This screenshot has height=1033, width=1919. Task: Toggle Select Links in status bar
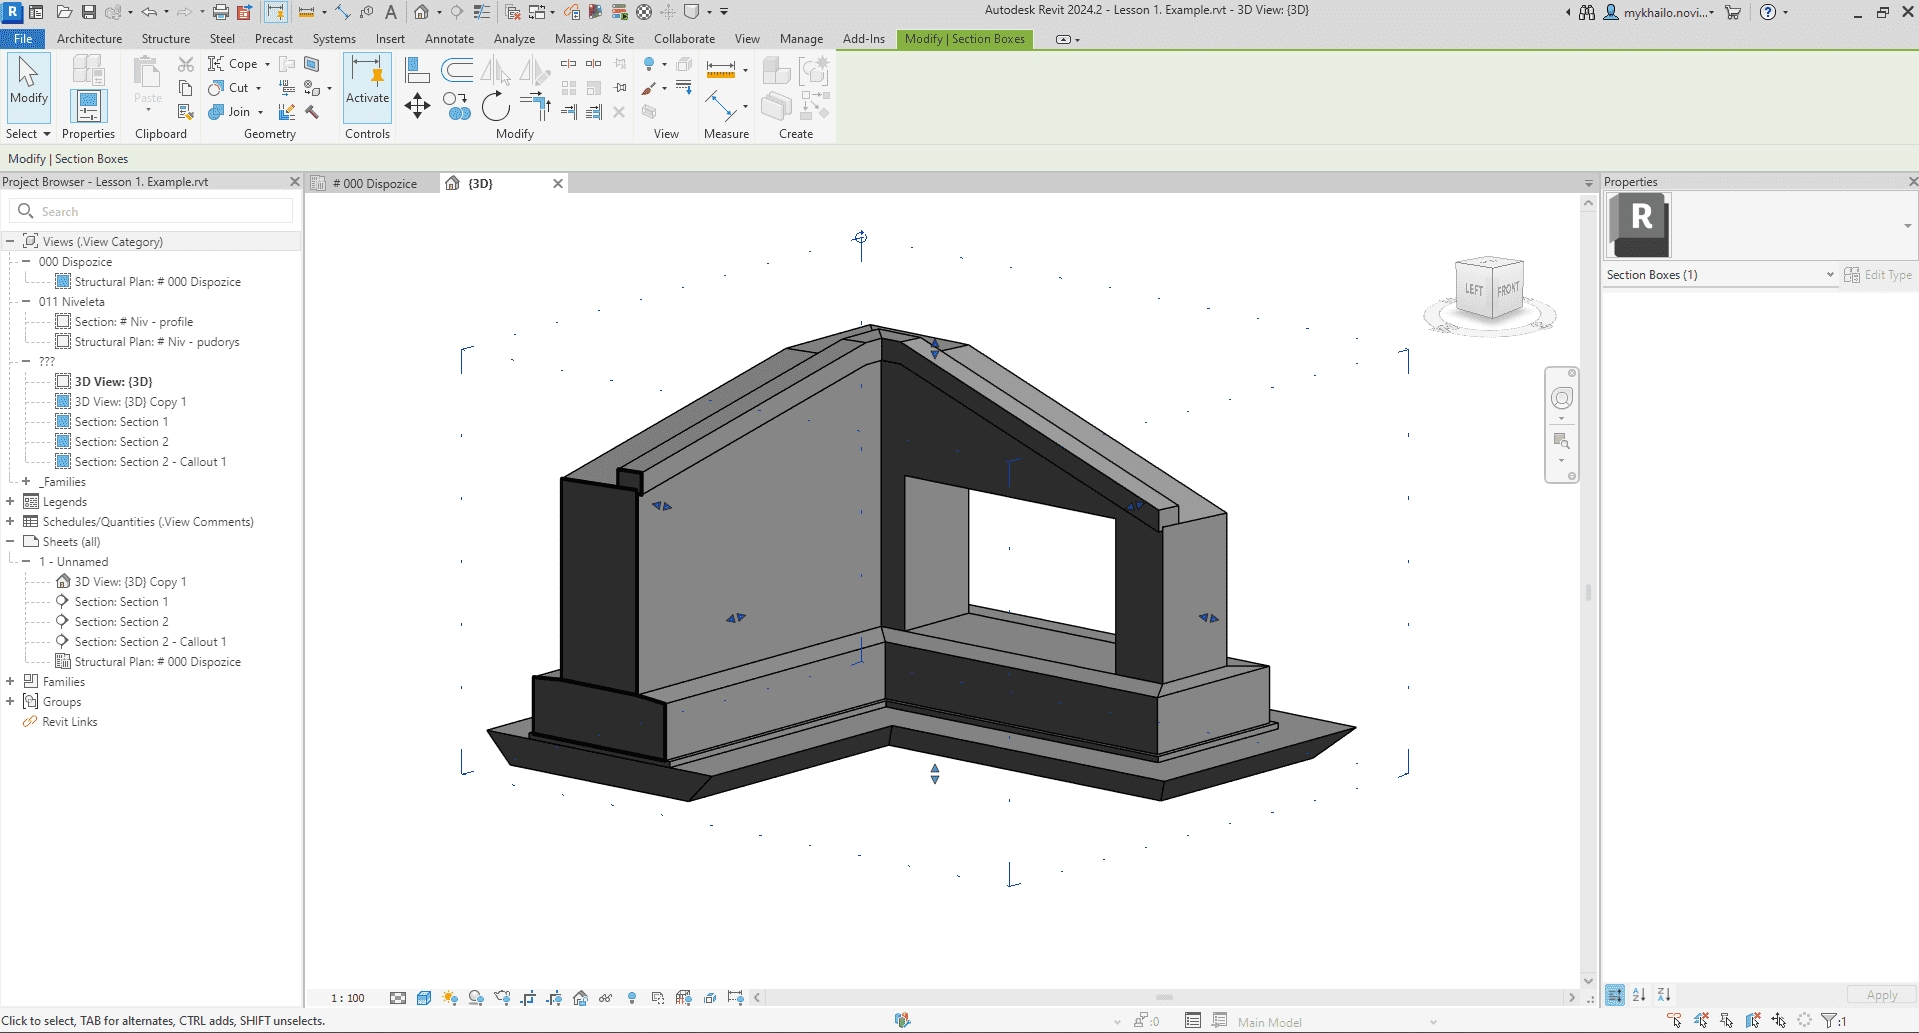point(1674,1021)
